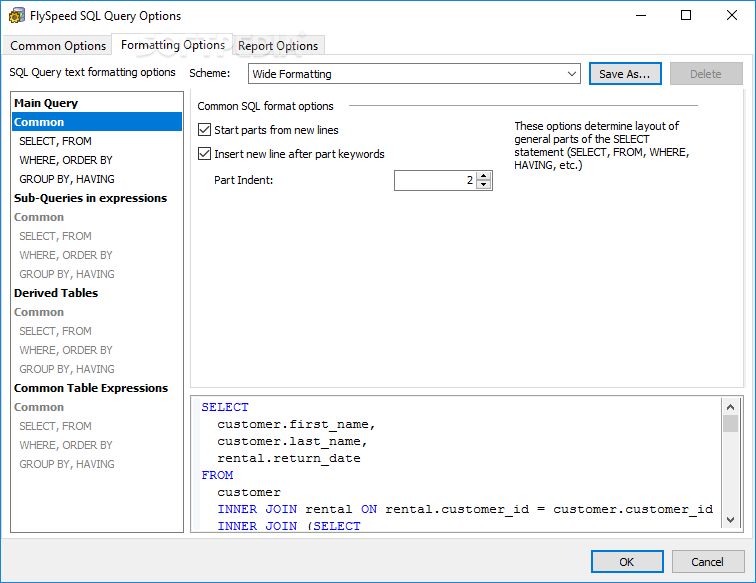Open the Scheme dropdown showing Wide Formatting
This screenshot has height=583, width=756.
414,74
